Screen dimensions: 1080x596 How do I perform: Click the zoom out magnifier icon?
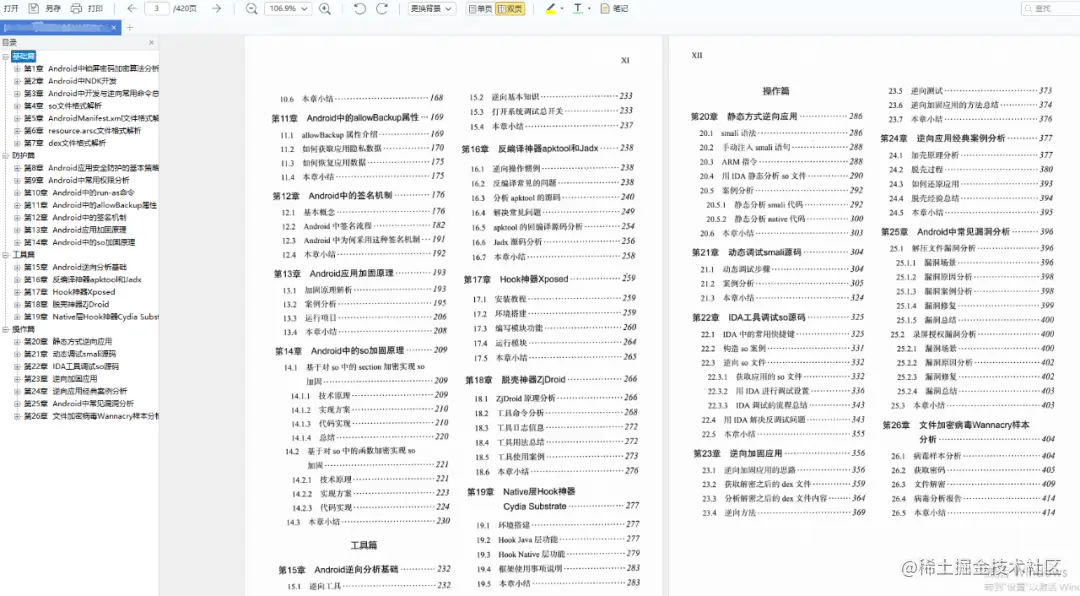click(251, 8)
